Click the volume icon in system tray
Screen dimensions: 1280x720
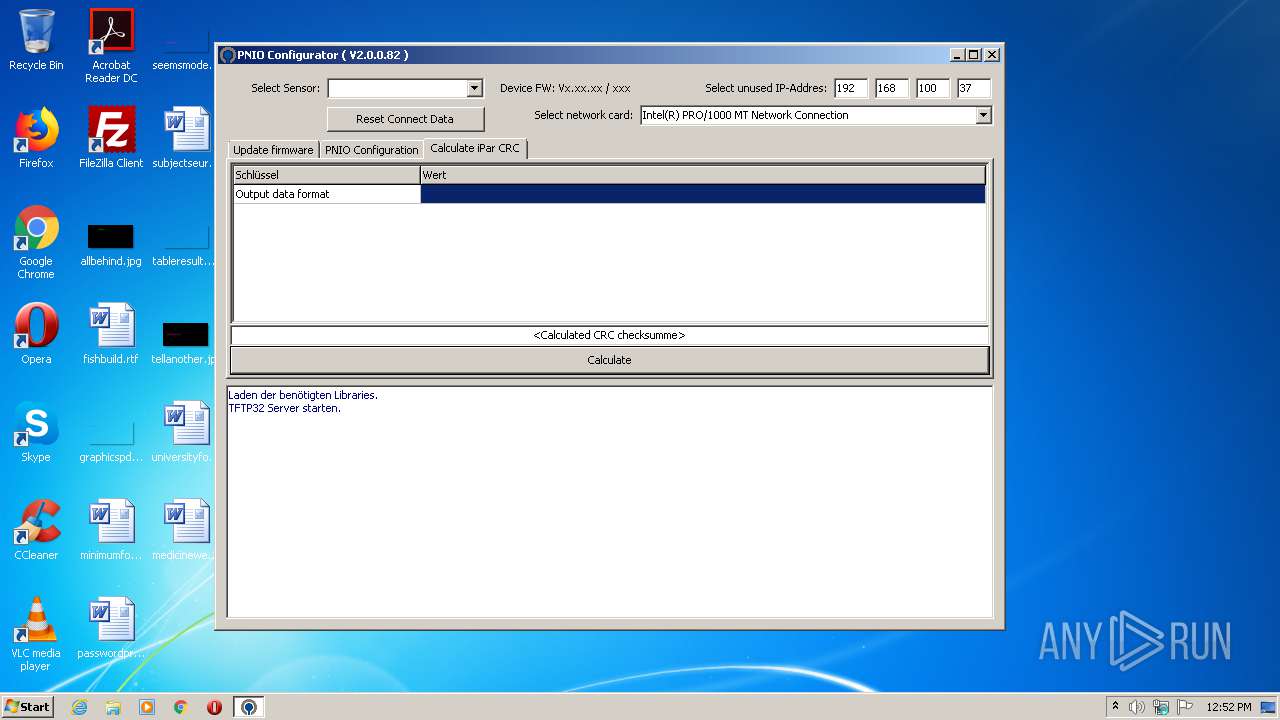1136,707
